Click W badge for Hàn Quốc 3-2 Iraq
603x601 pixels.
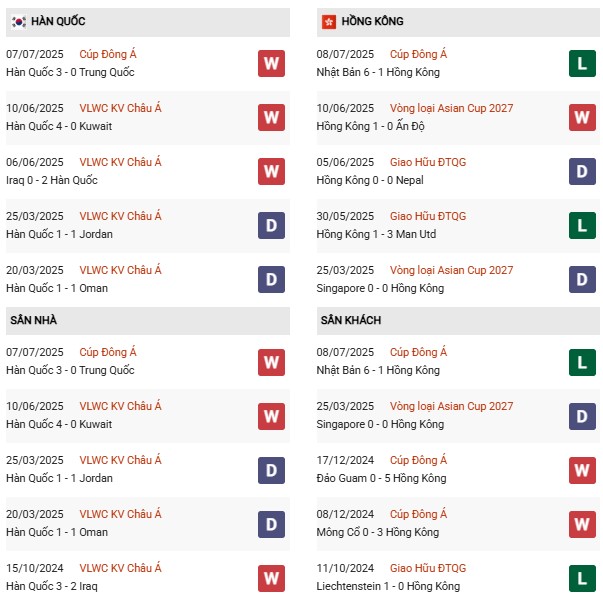coord(271,577)
